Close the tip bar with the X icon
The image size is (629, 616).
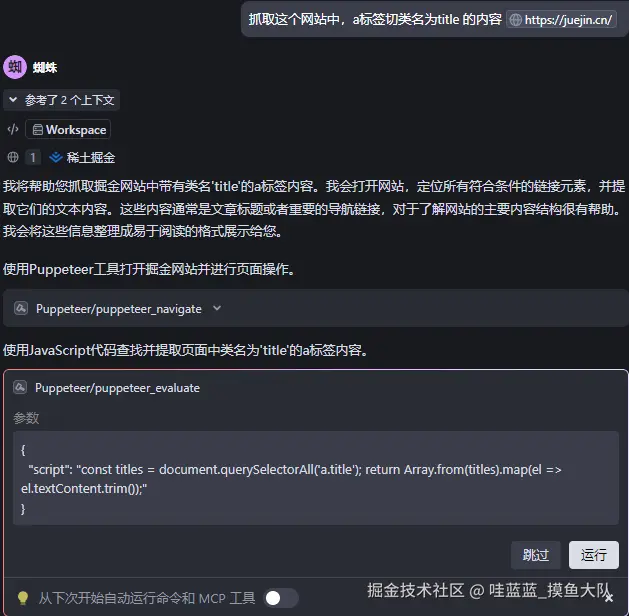coord(609,598)
